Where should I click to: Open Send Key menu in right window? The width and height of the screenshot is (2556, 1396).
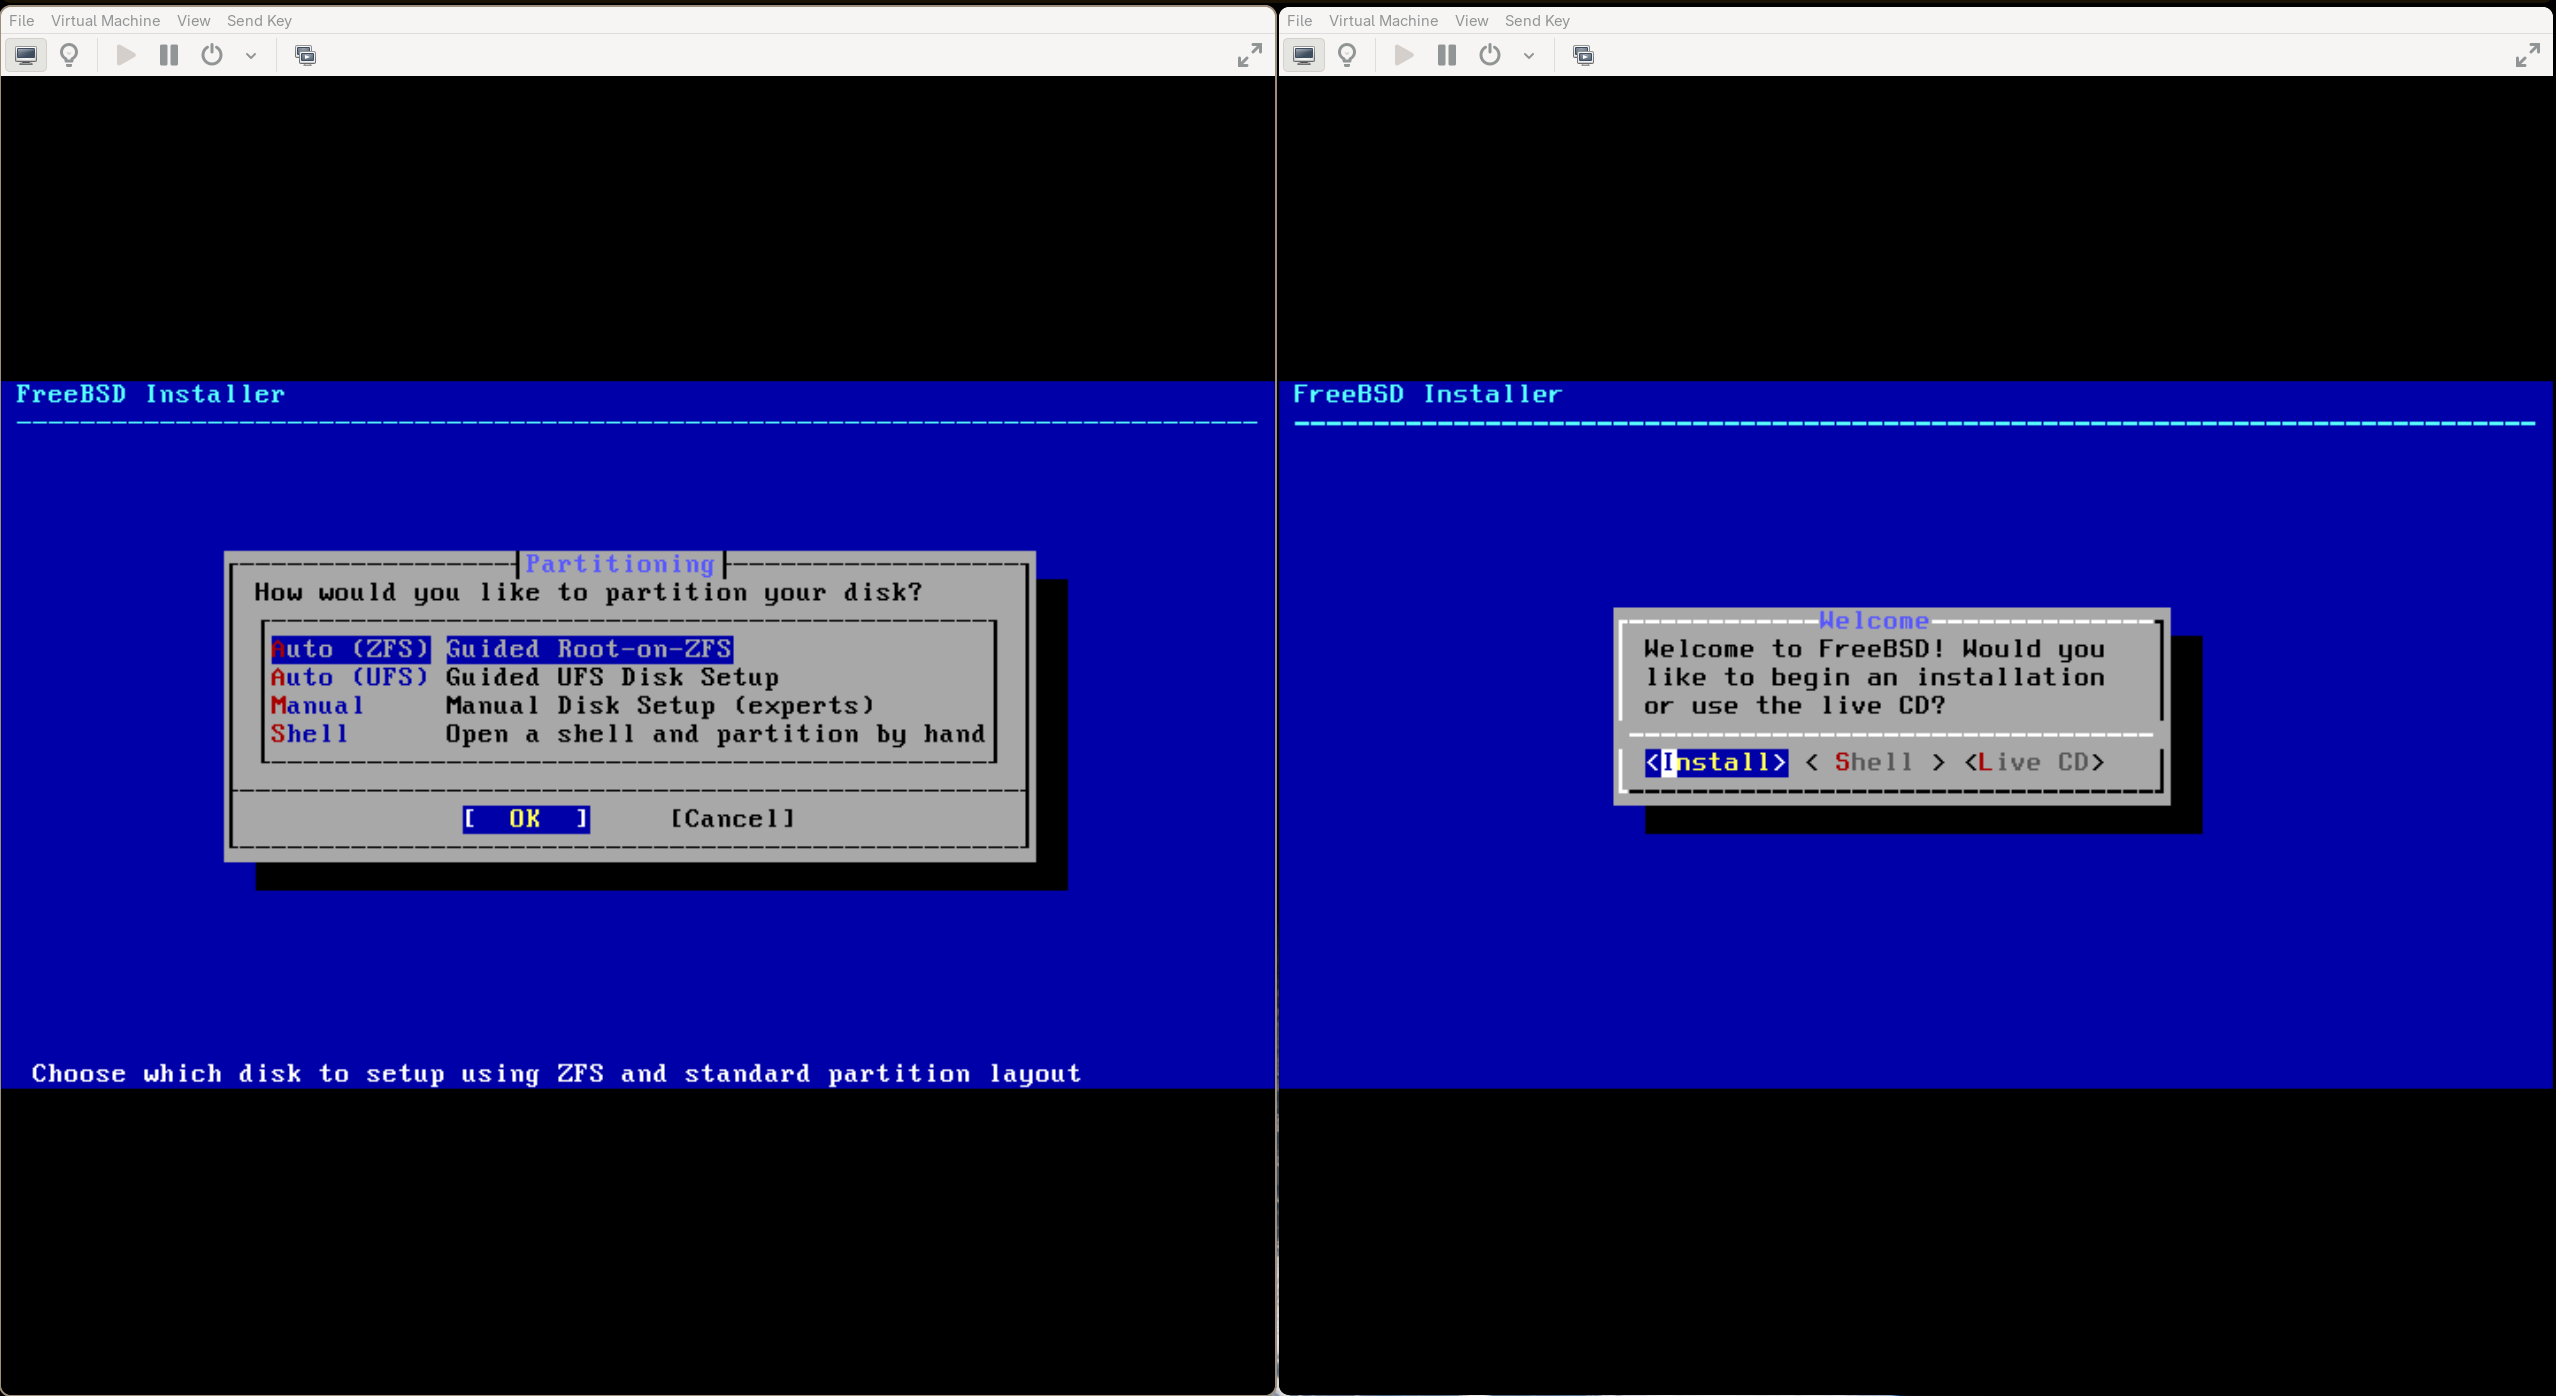(x=1537, y=20)
